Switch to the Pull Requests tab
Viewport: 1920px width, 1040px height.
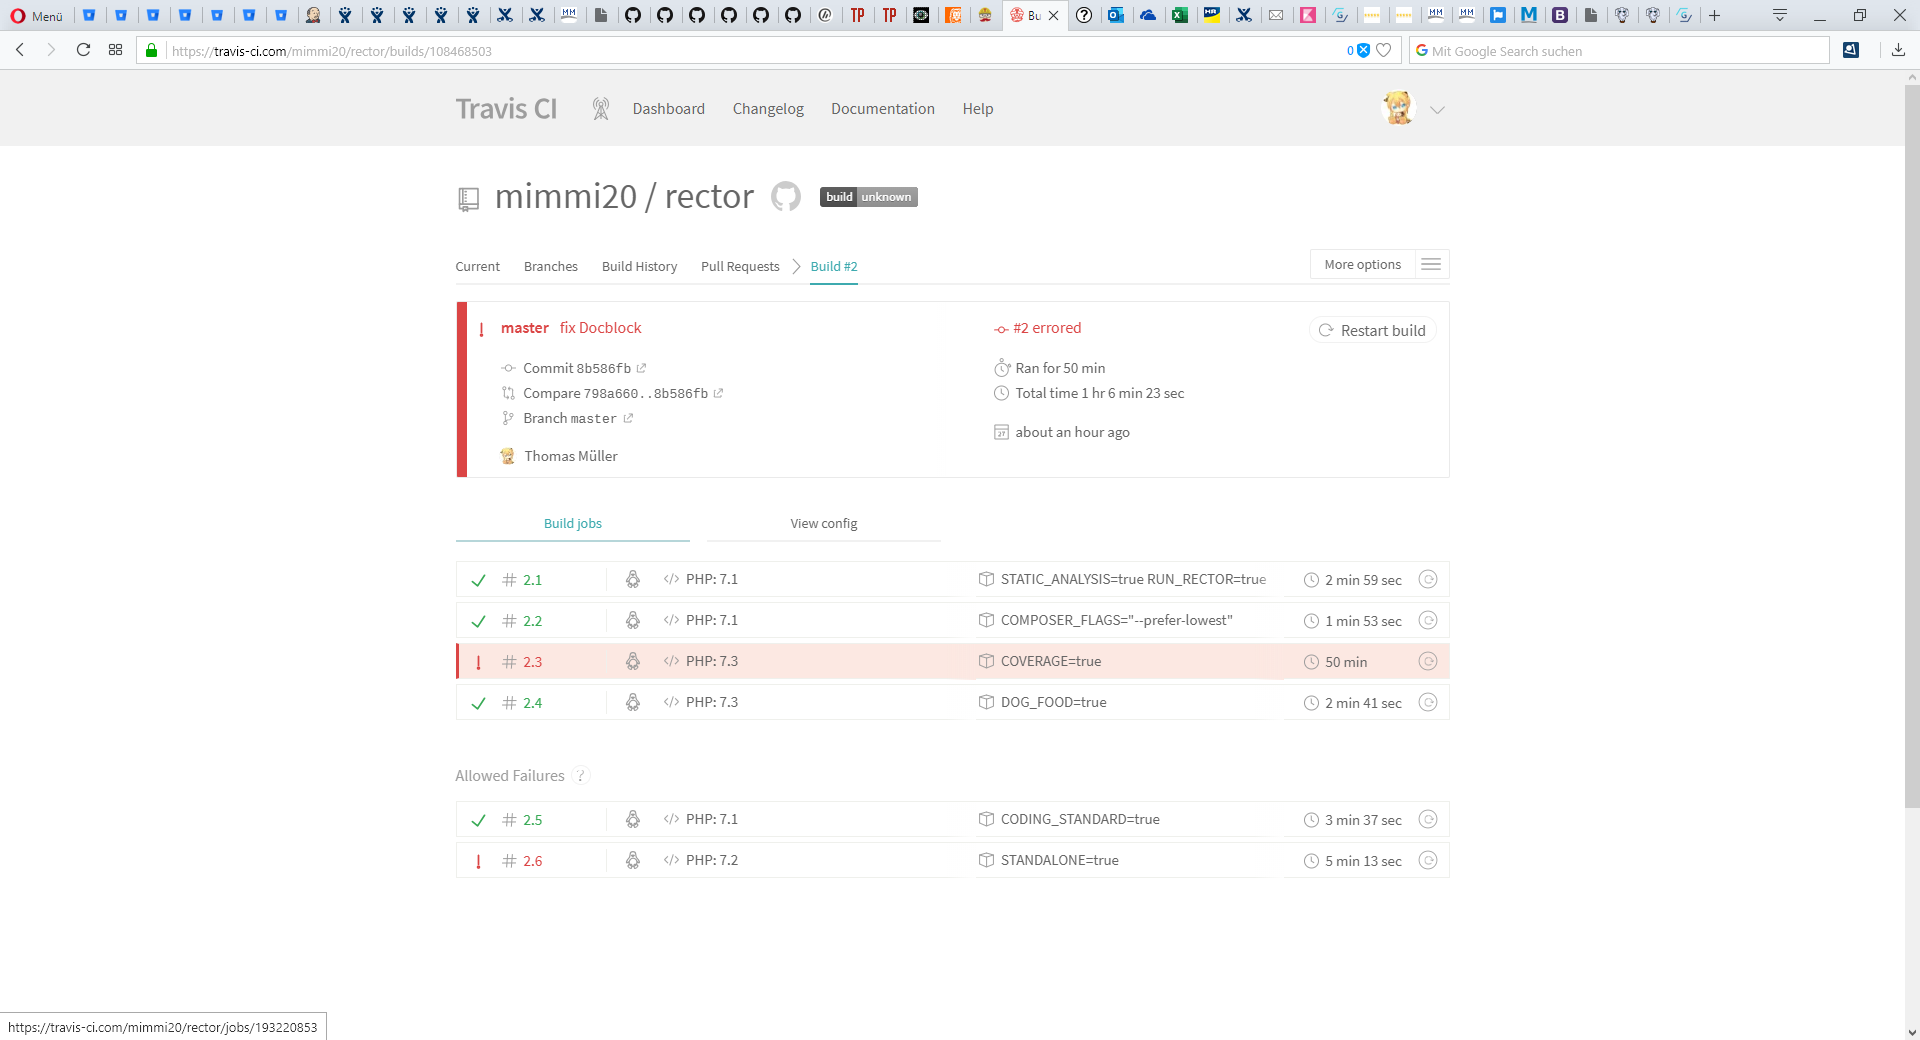coord(740,266)
